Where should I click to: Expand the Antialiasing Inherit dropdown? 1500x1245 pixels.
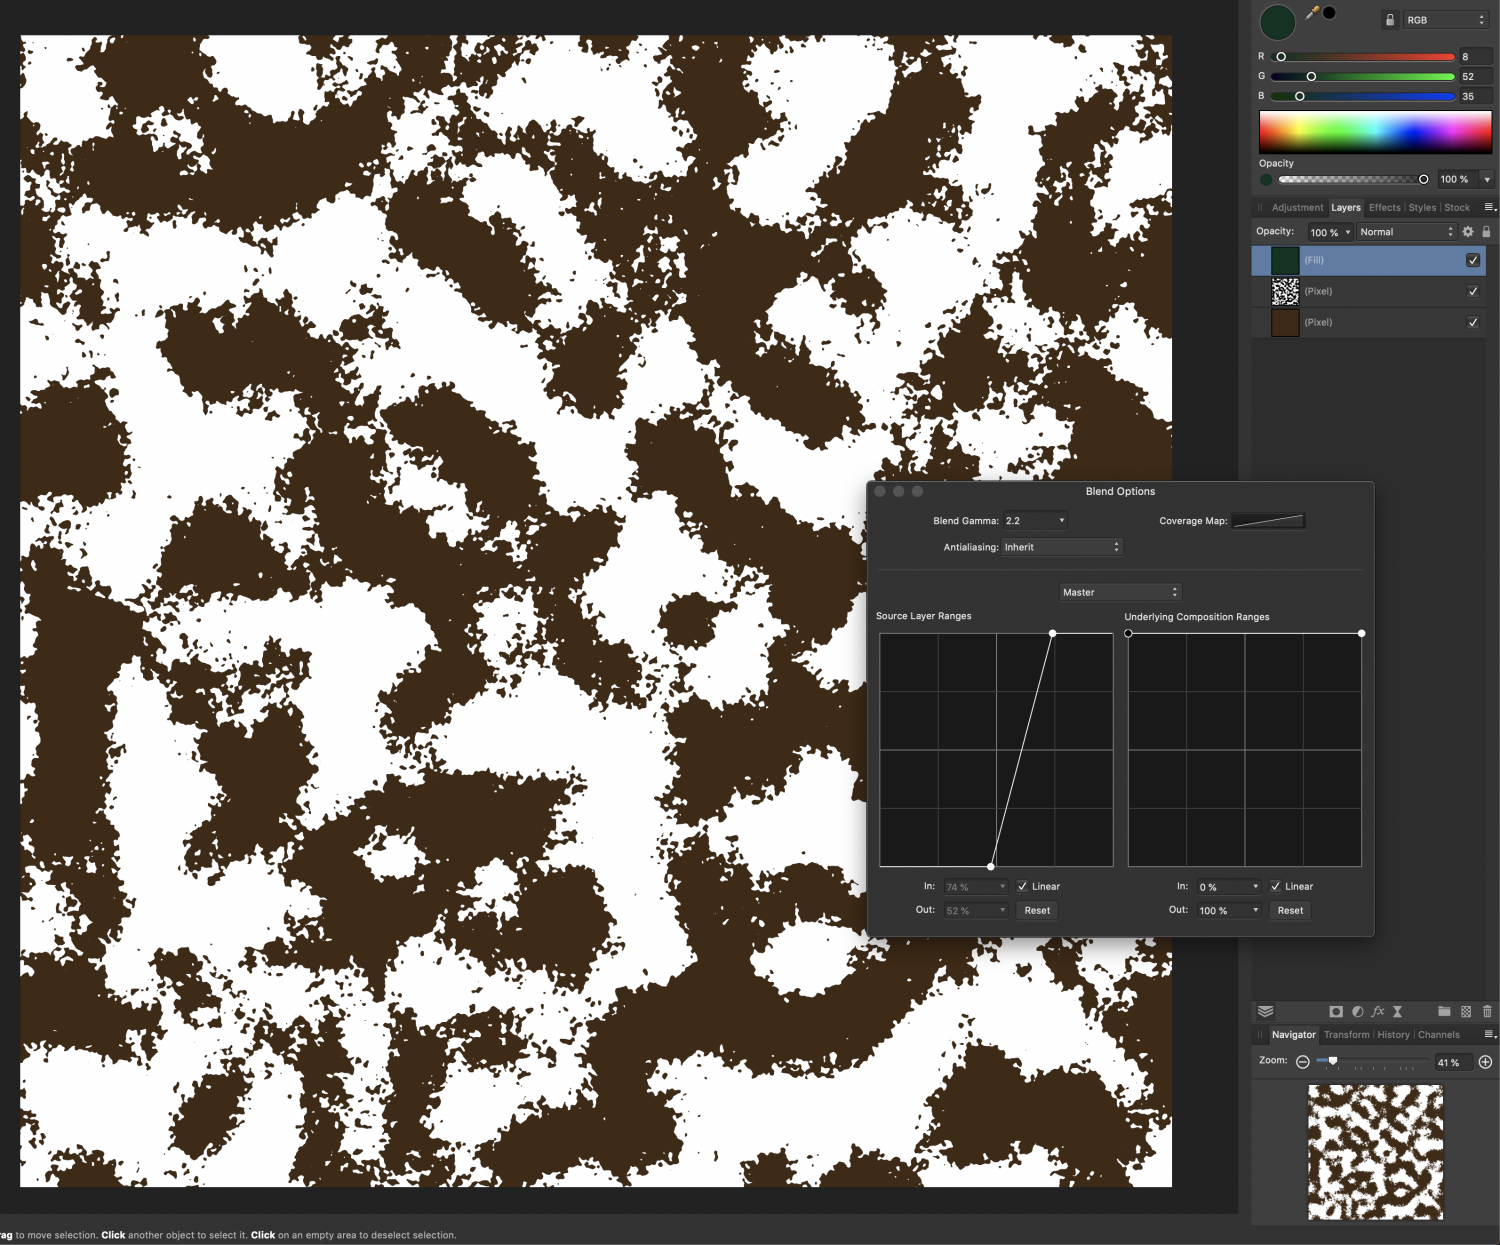point(1062,547)
